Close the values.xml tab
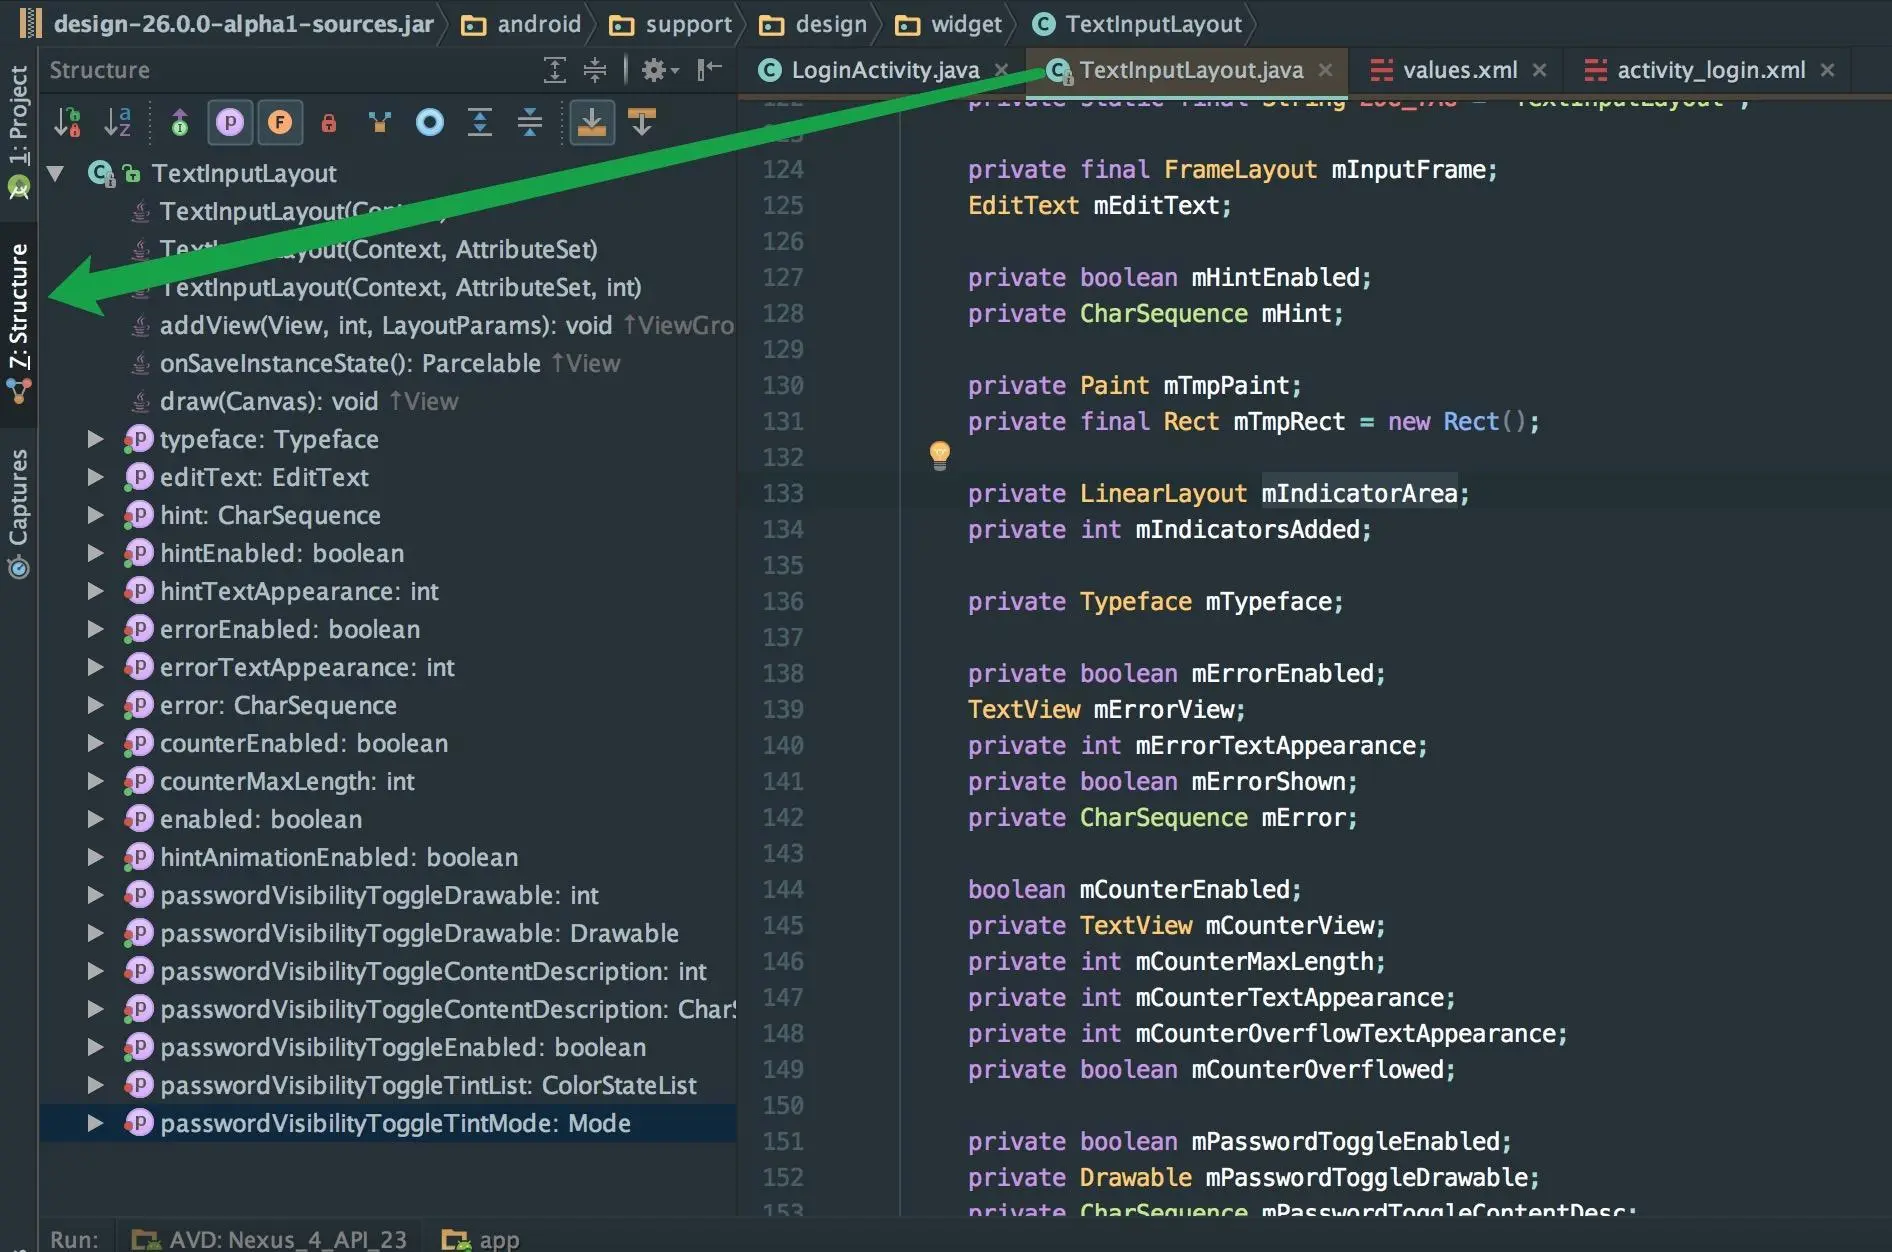 pos(1539,70)
